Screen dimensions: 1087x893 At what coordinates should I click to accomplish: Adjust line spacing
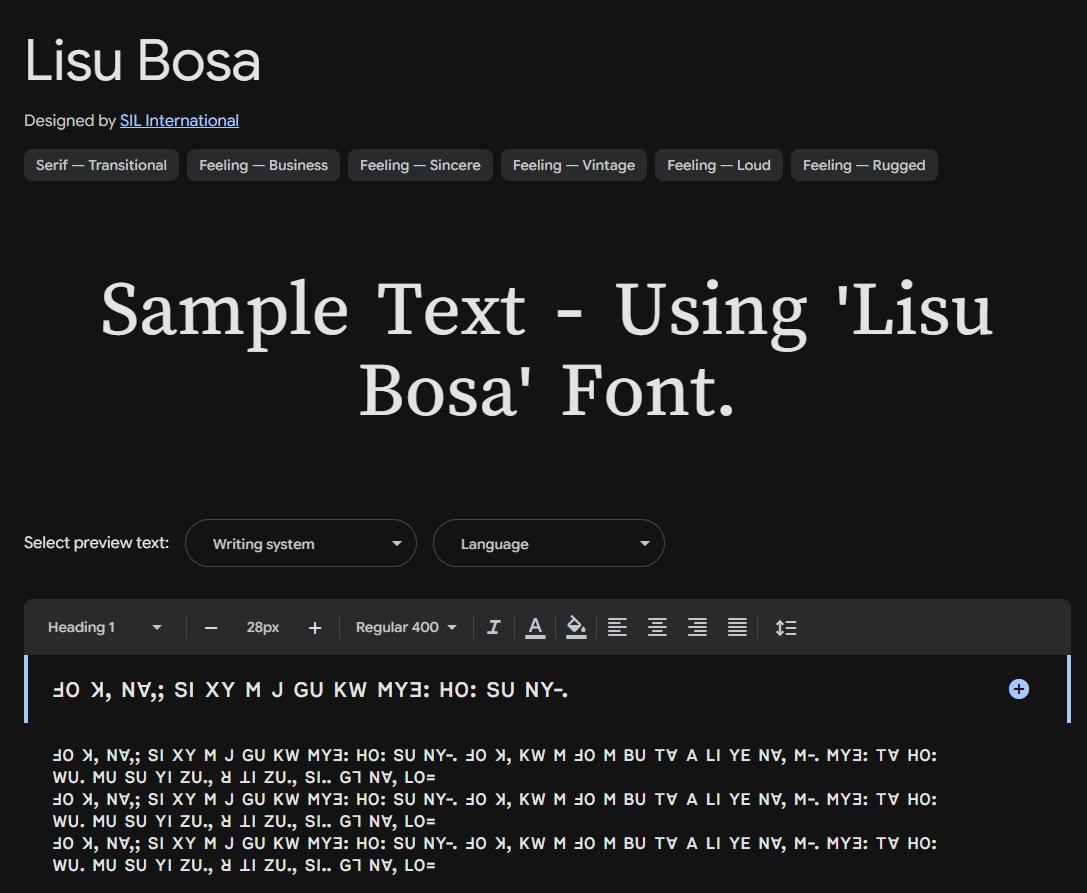pyautogui.click(x=785, y=627)
